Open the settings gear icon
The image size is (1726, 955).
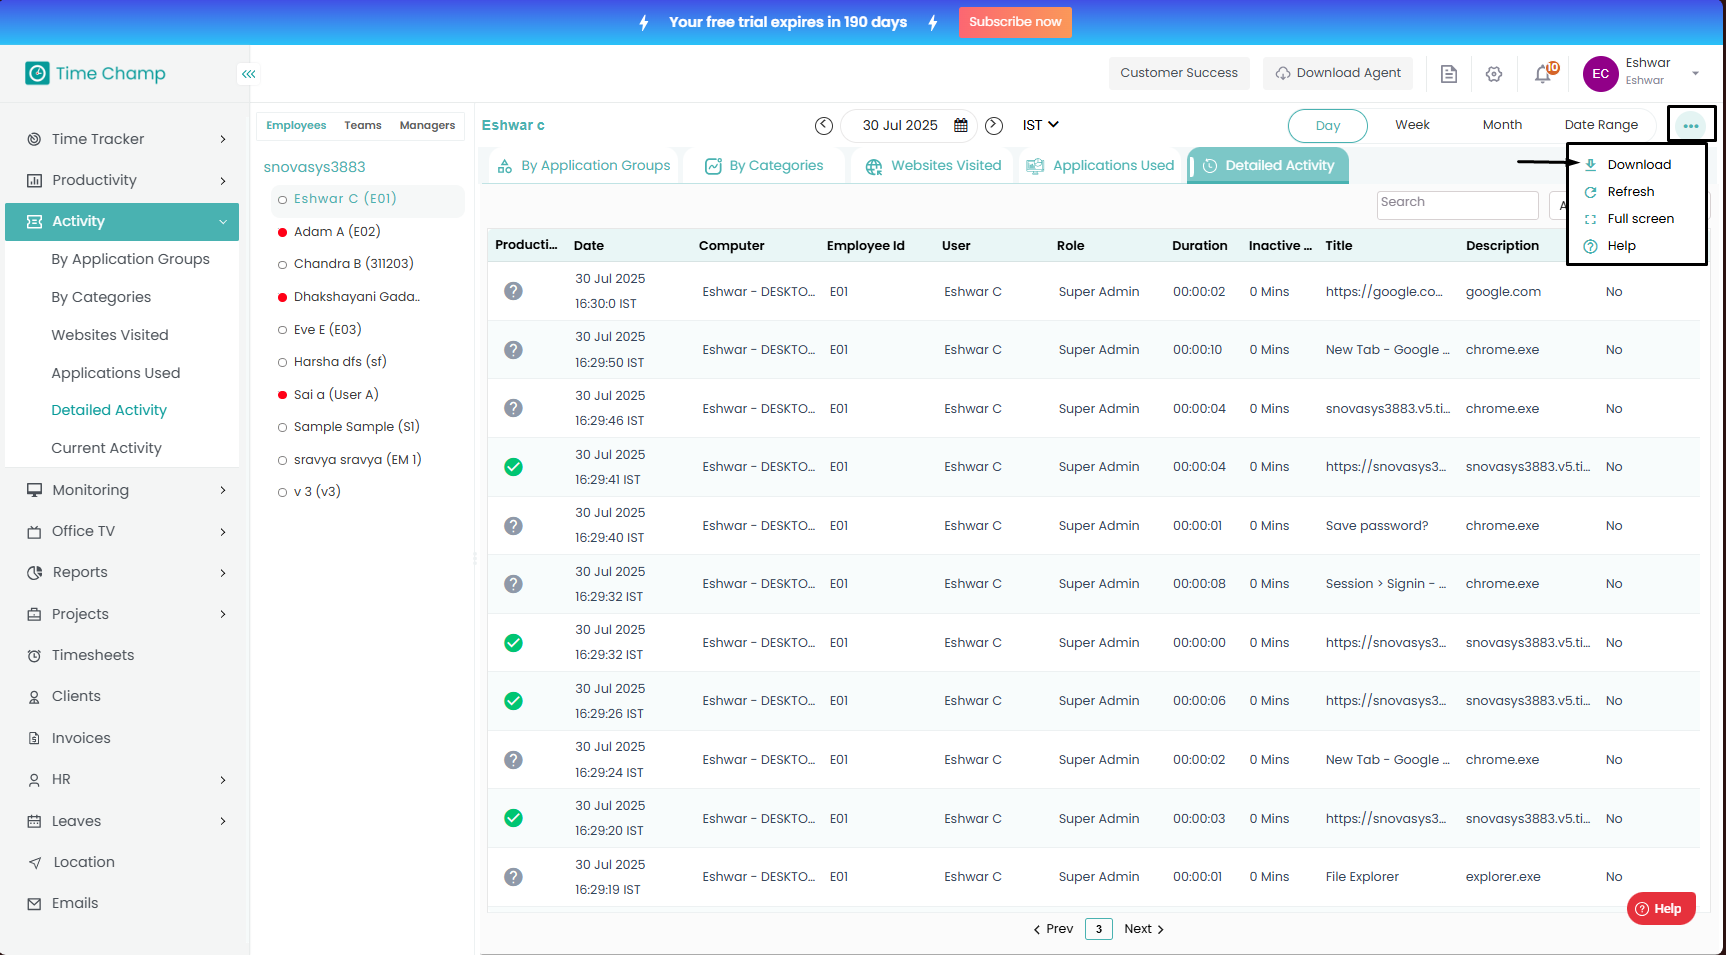1494,74
